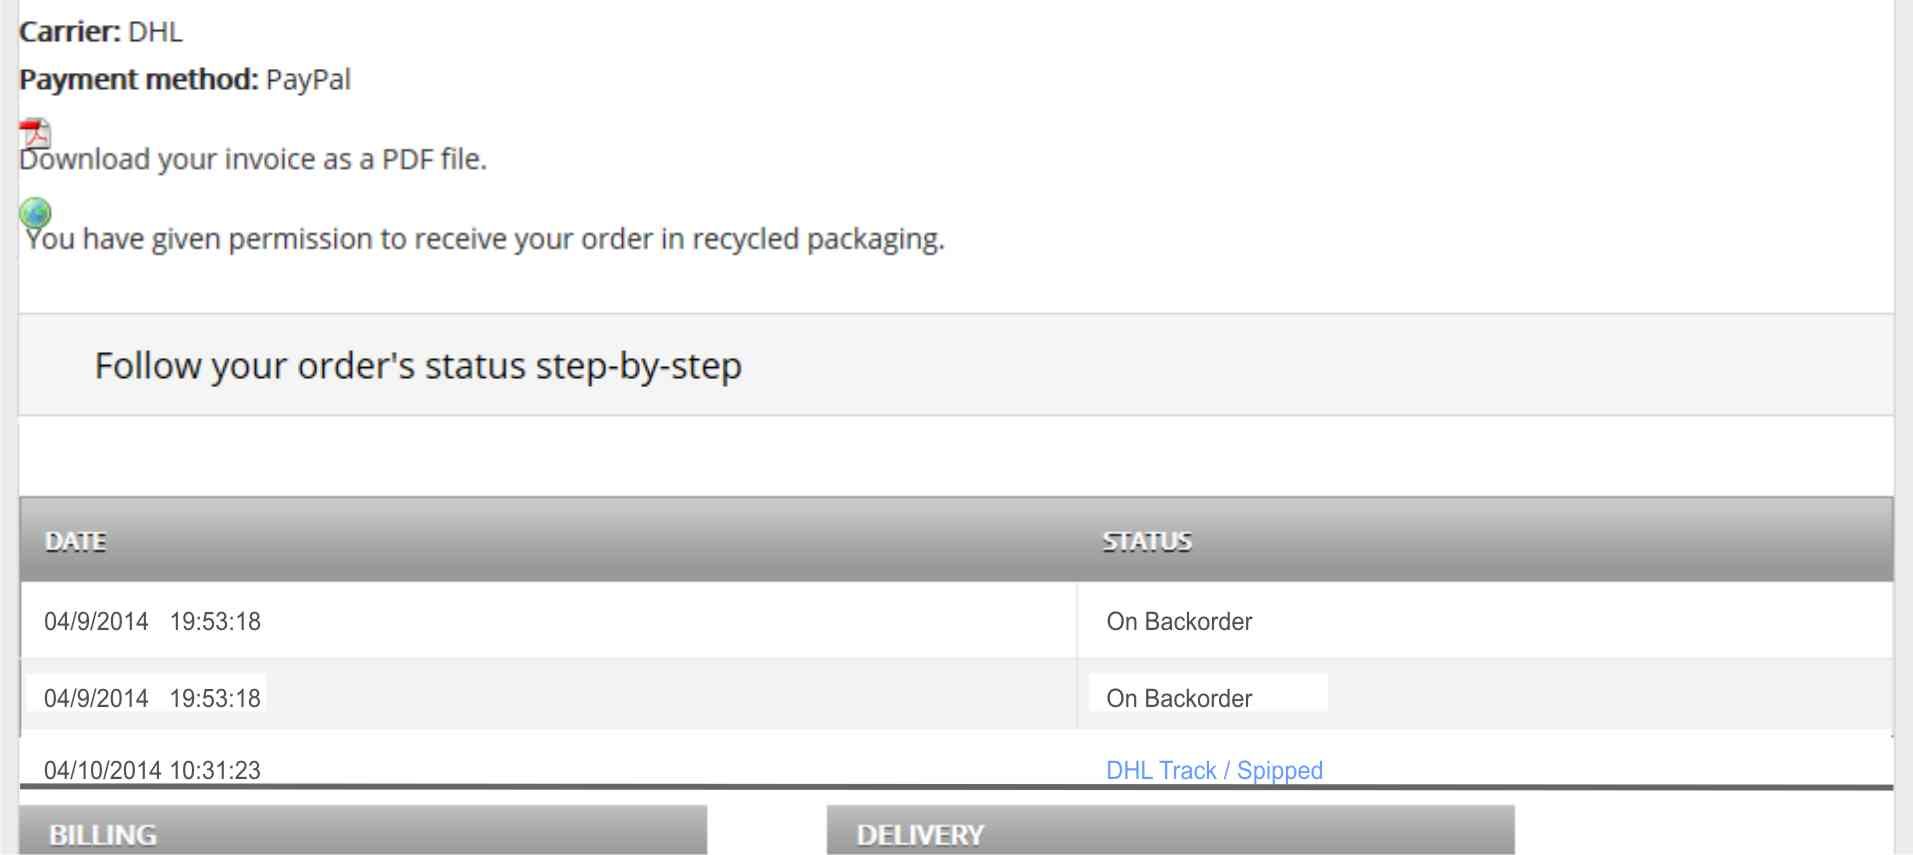
Task: Click the Follow your order's status heading
Action: point(418,366)
